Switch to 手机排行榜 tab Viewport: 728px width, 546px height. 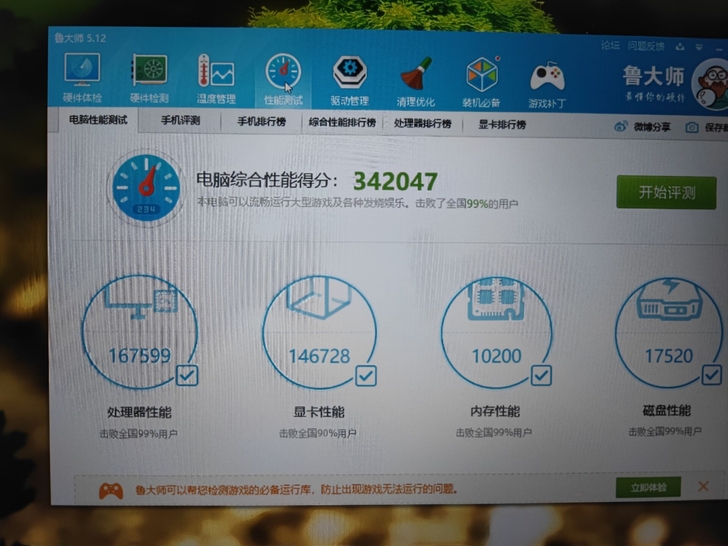261,122
